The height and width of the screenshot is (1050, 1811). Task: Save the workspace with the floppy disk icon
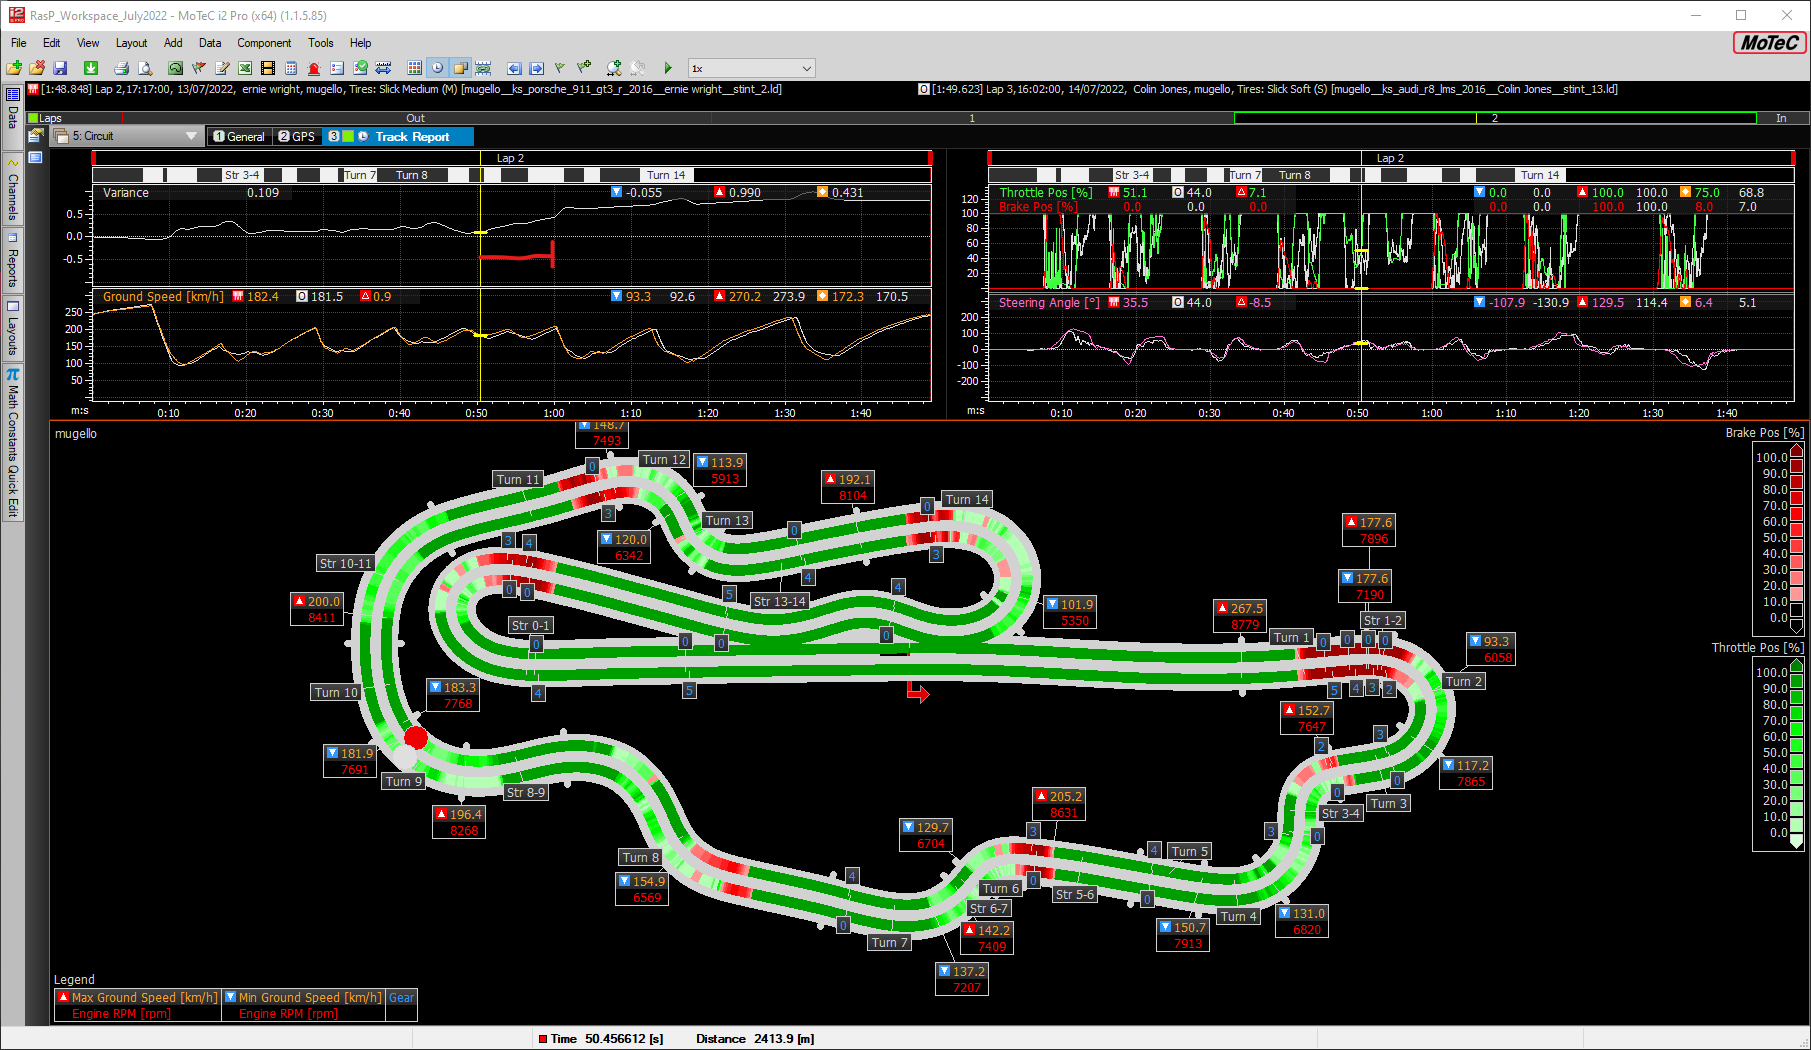(60, 68)
